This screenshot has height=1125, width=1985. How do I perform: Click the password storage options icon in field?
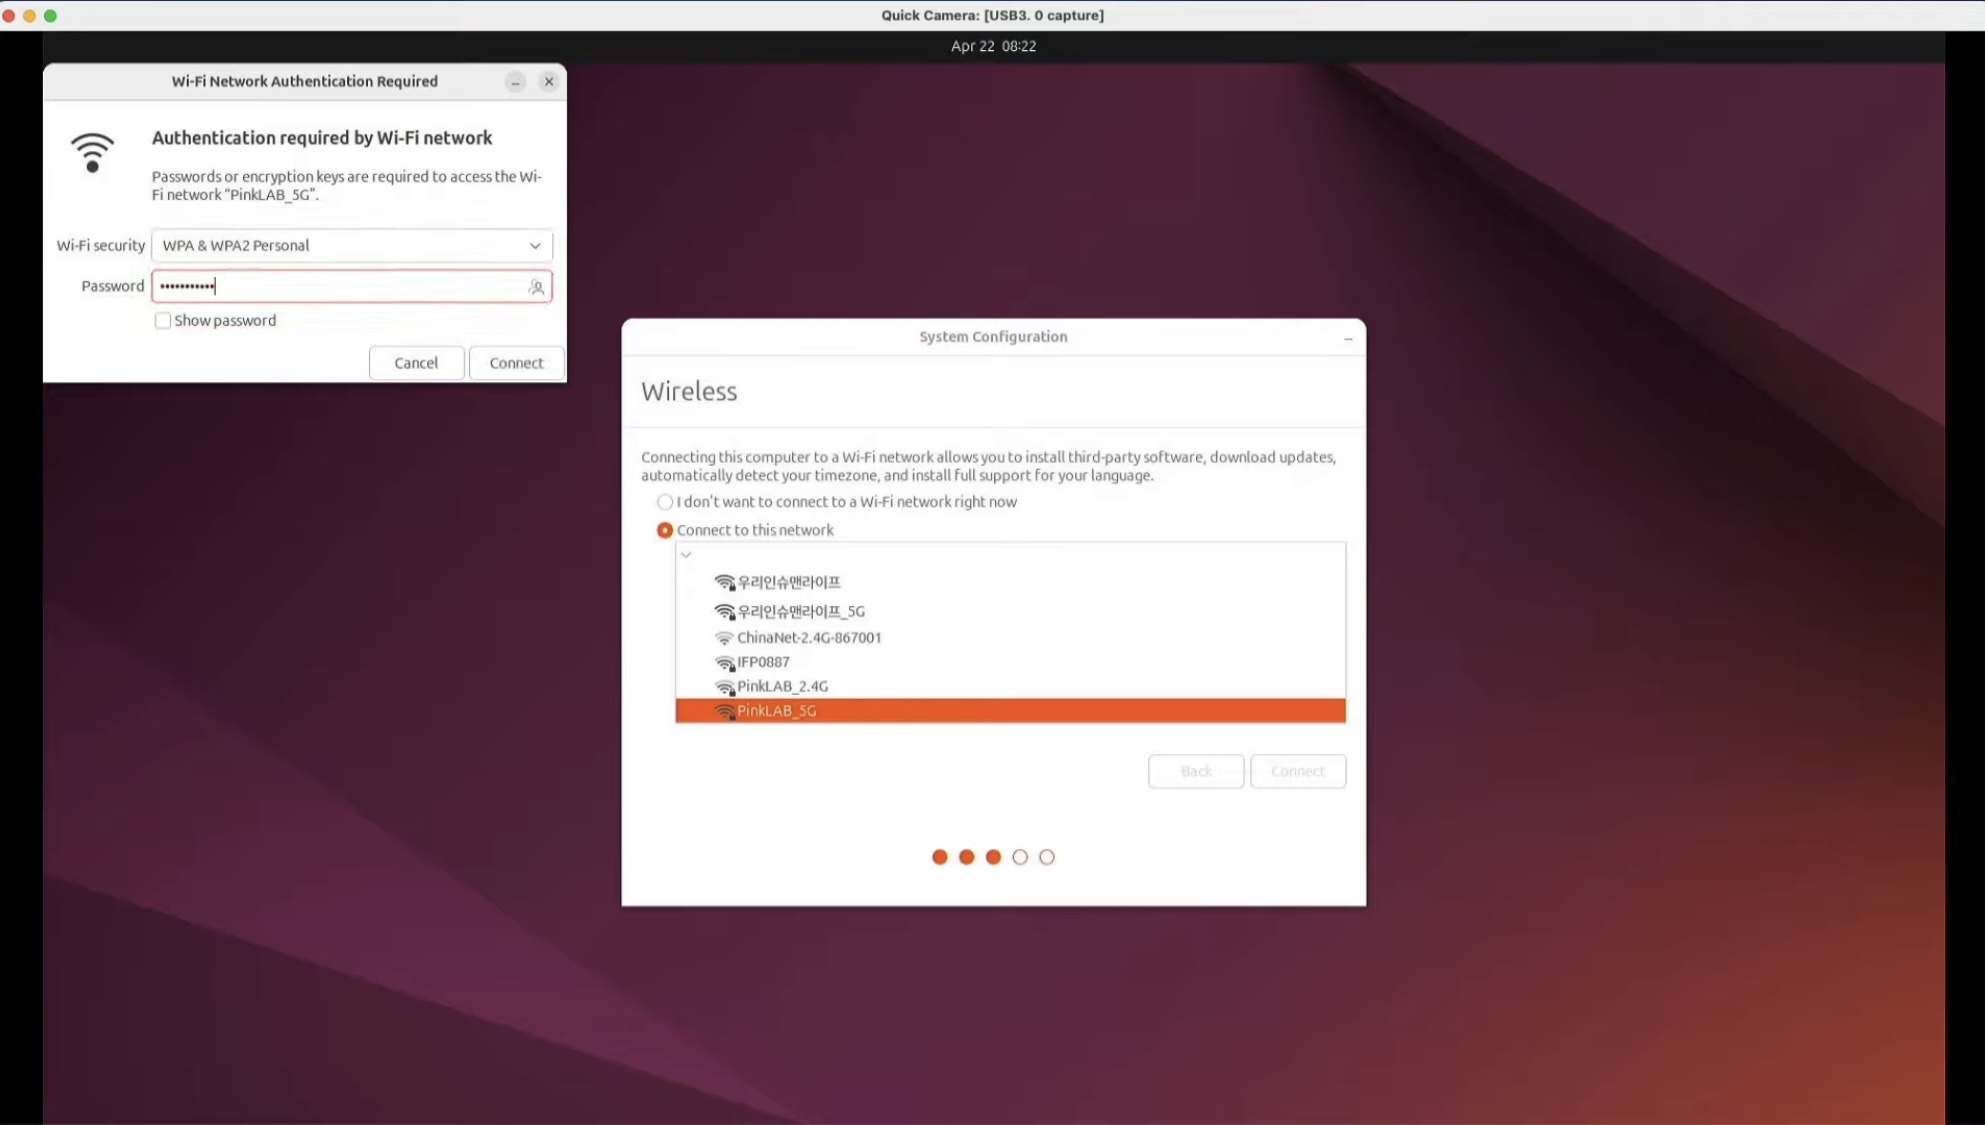click(x=536, y=287)
